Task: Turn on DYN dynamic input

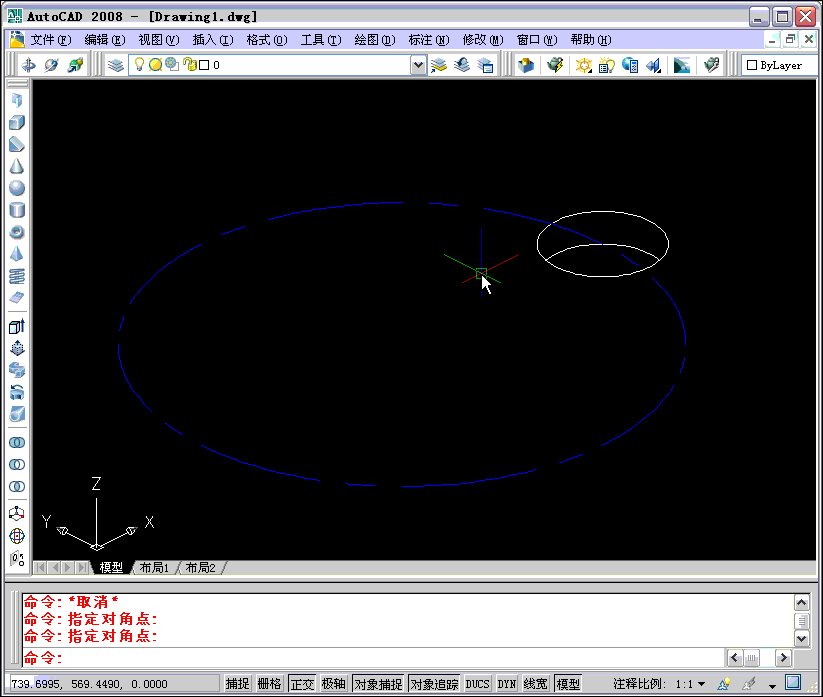Action: (506, 683)
